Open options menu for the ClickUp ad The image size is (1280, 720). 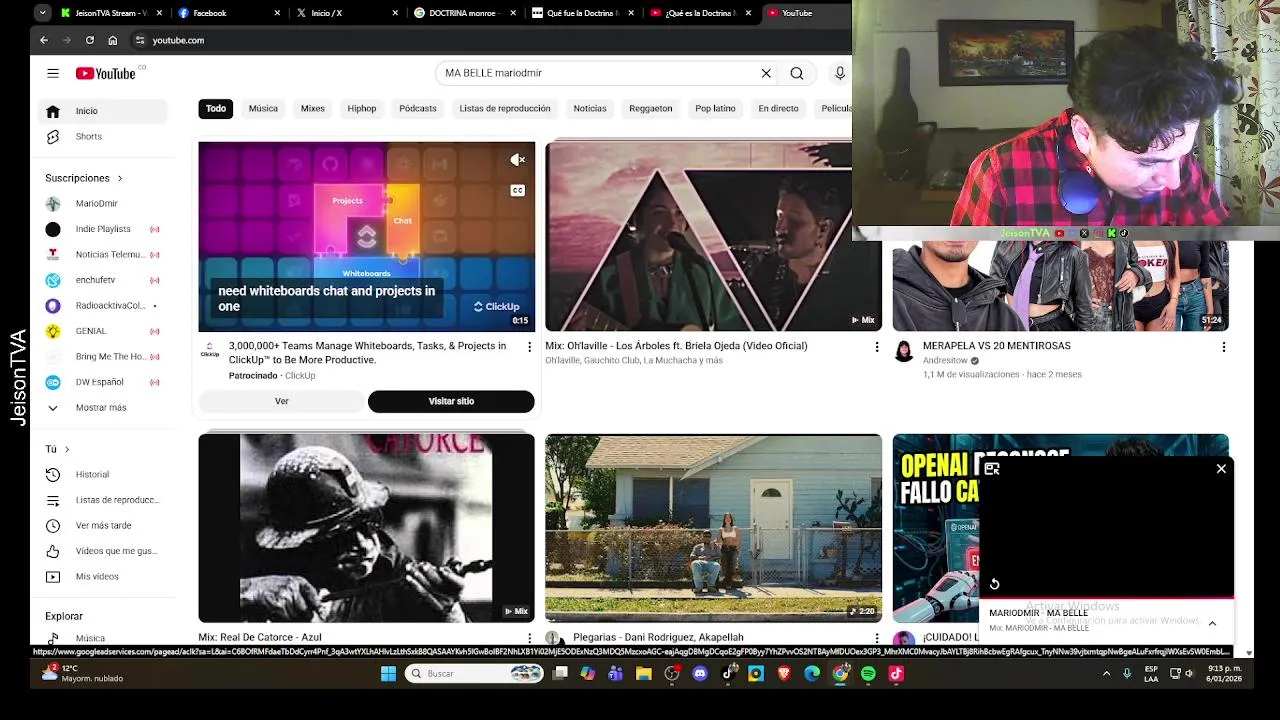530,347
